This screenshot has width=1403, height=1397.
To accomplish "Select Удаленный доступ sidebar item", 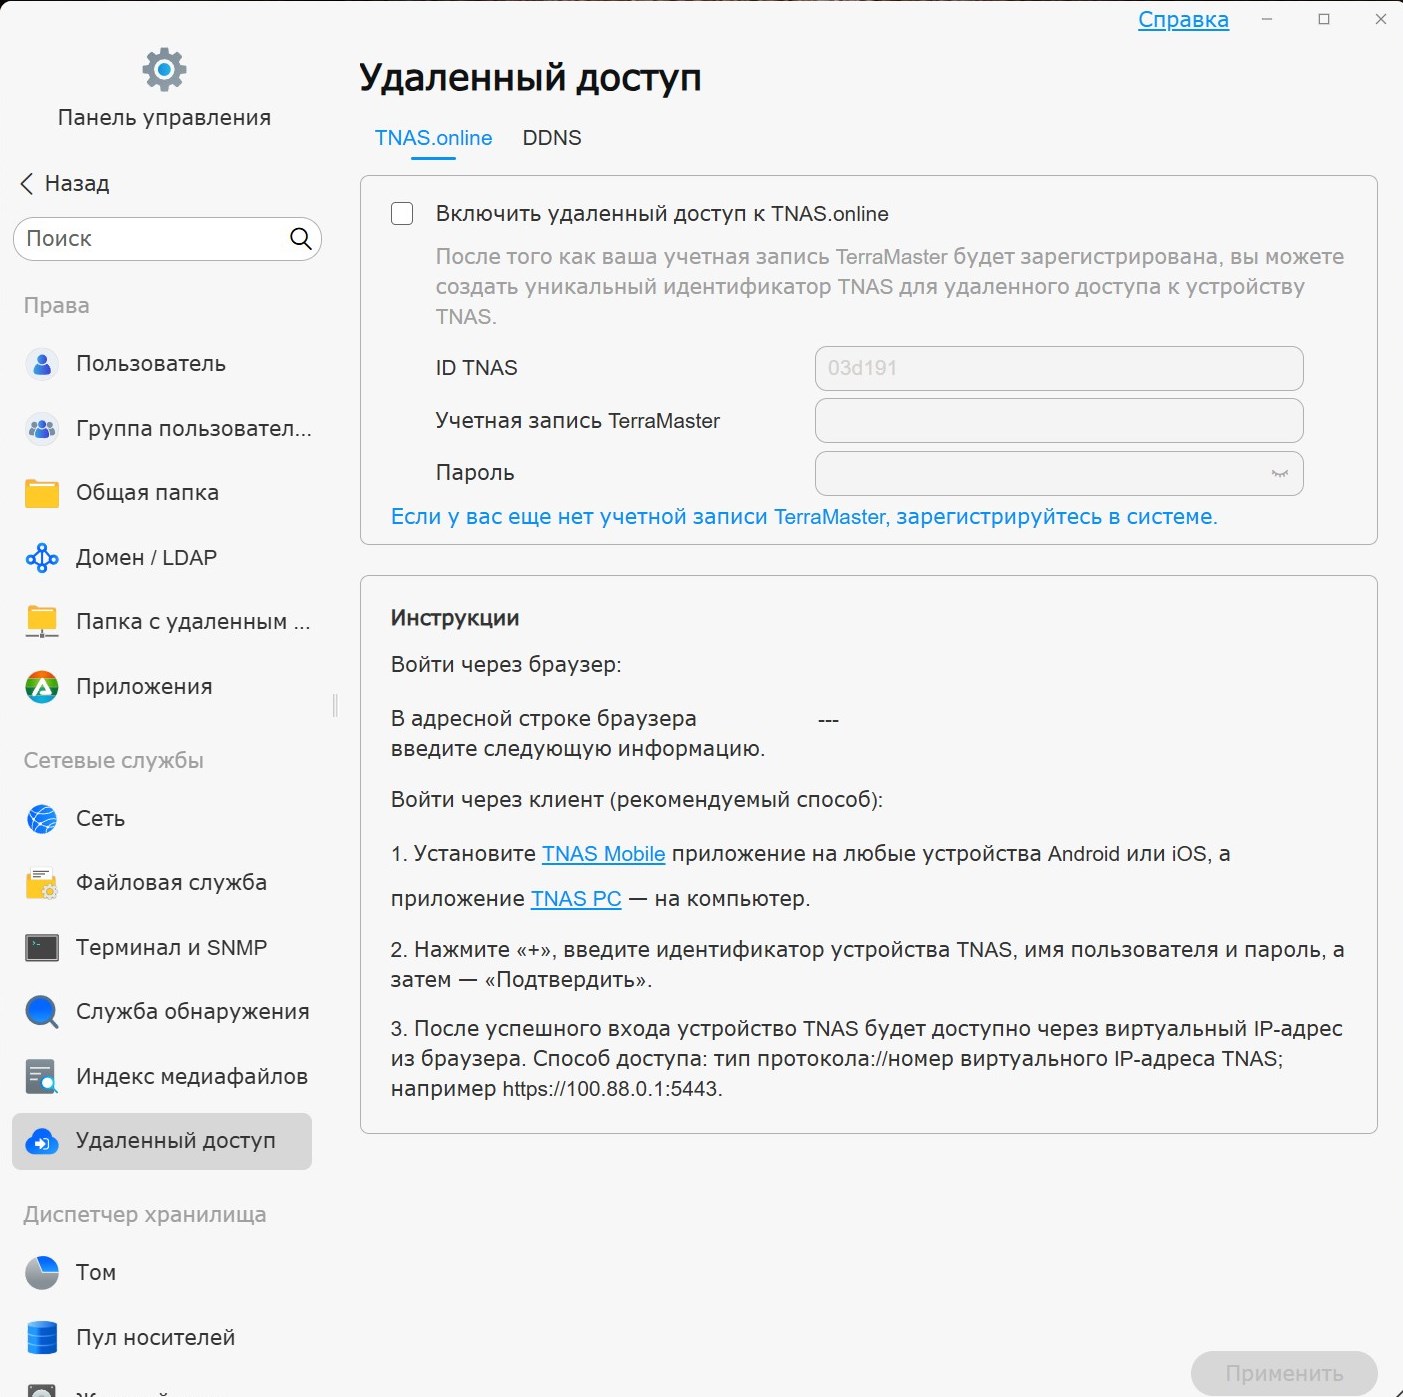I will click(162, 1141).
